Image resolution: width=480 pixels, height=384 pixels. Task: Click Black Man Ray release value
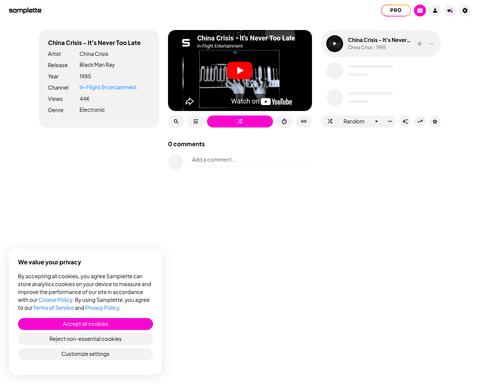coord(97,65)
